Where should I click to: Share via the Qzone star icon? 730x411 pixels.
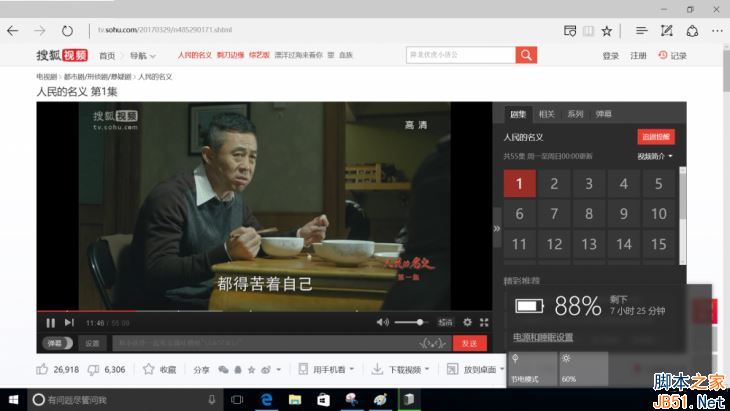click(251, 370)
